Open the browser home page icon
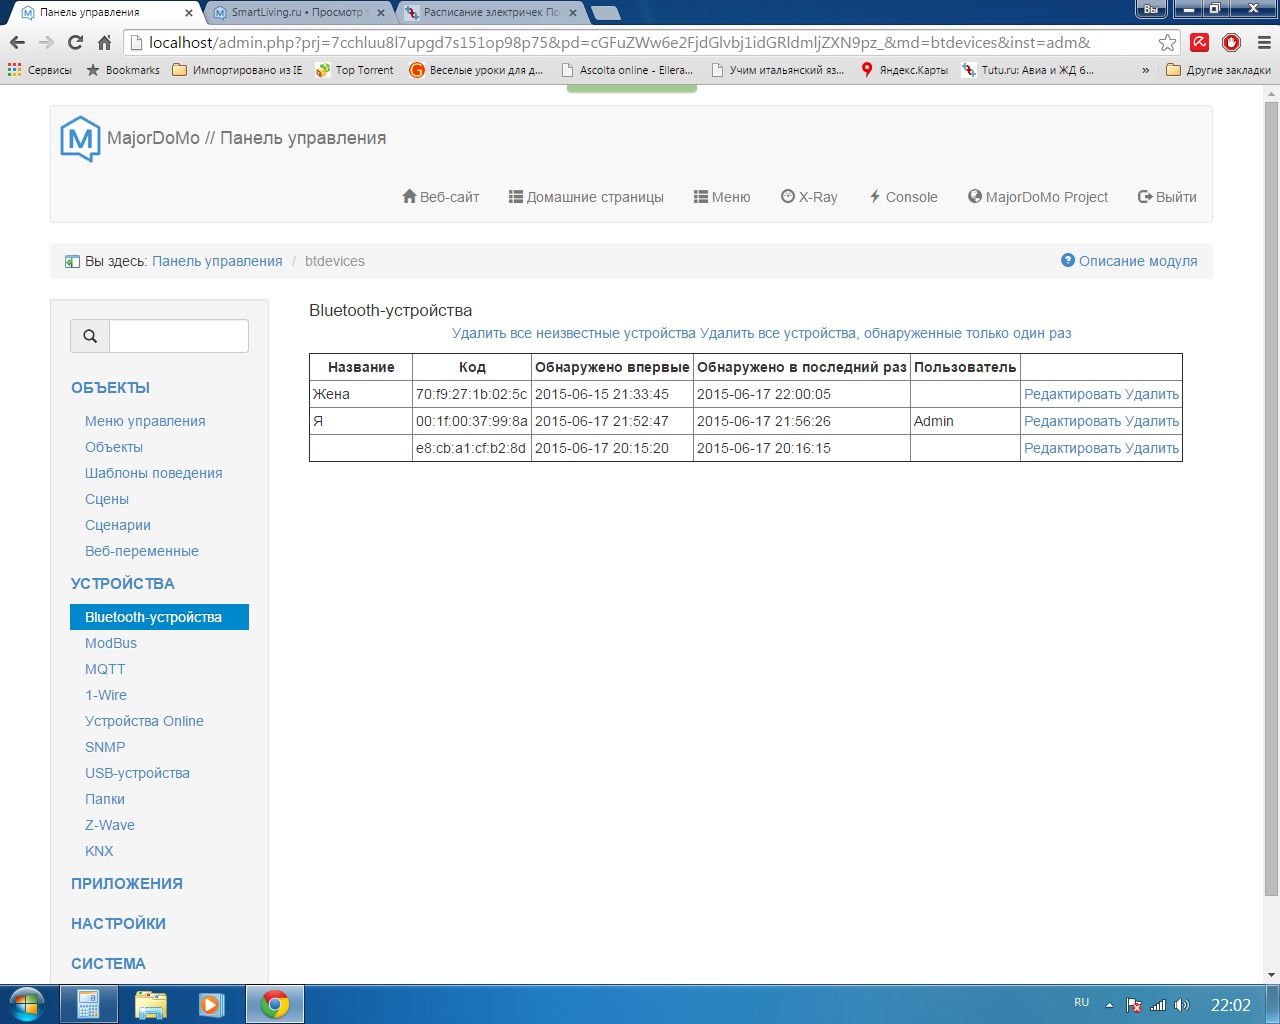Image resolution: width=1280 pixels, height=1024 pixels. [104, 43]
